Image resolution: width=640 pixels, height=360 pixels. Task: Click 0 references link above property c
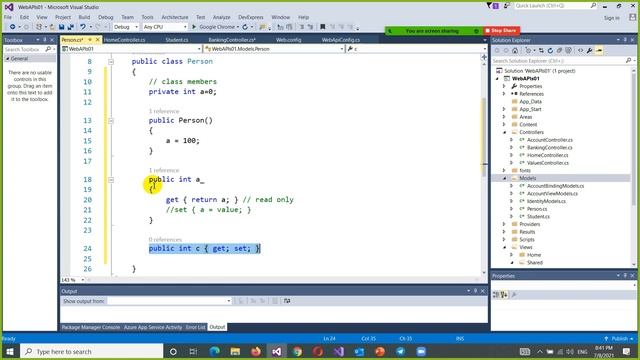[x=165, y=240]
